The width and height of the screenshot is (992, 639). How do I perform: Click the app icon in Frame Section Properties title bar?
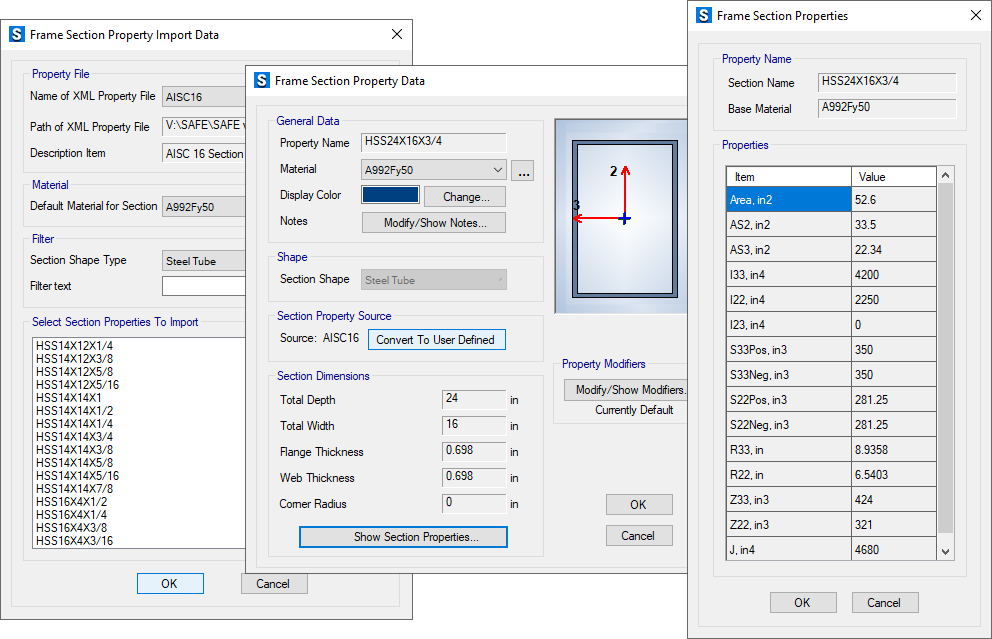[704, 15]
